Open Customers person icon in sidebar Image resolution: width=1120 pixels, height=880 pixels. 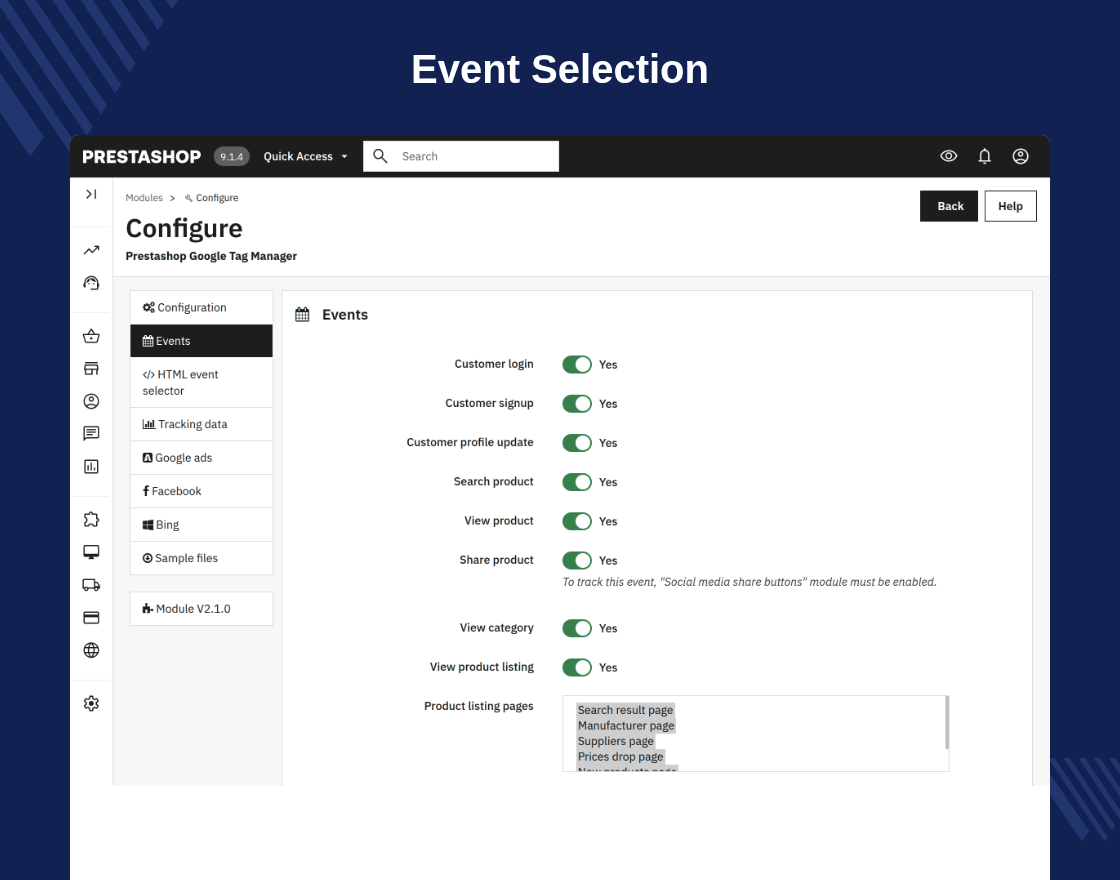click(x=91, y=401)
